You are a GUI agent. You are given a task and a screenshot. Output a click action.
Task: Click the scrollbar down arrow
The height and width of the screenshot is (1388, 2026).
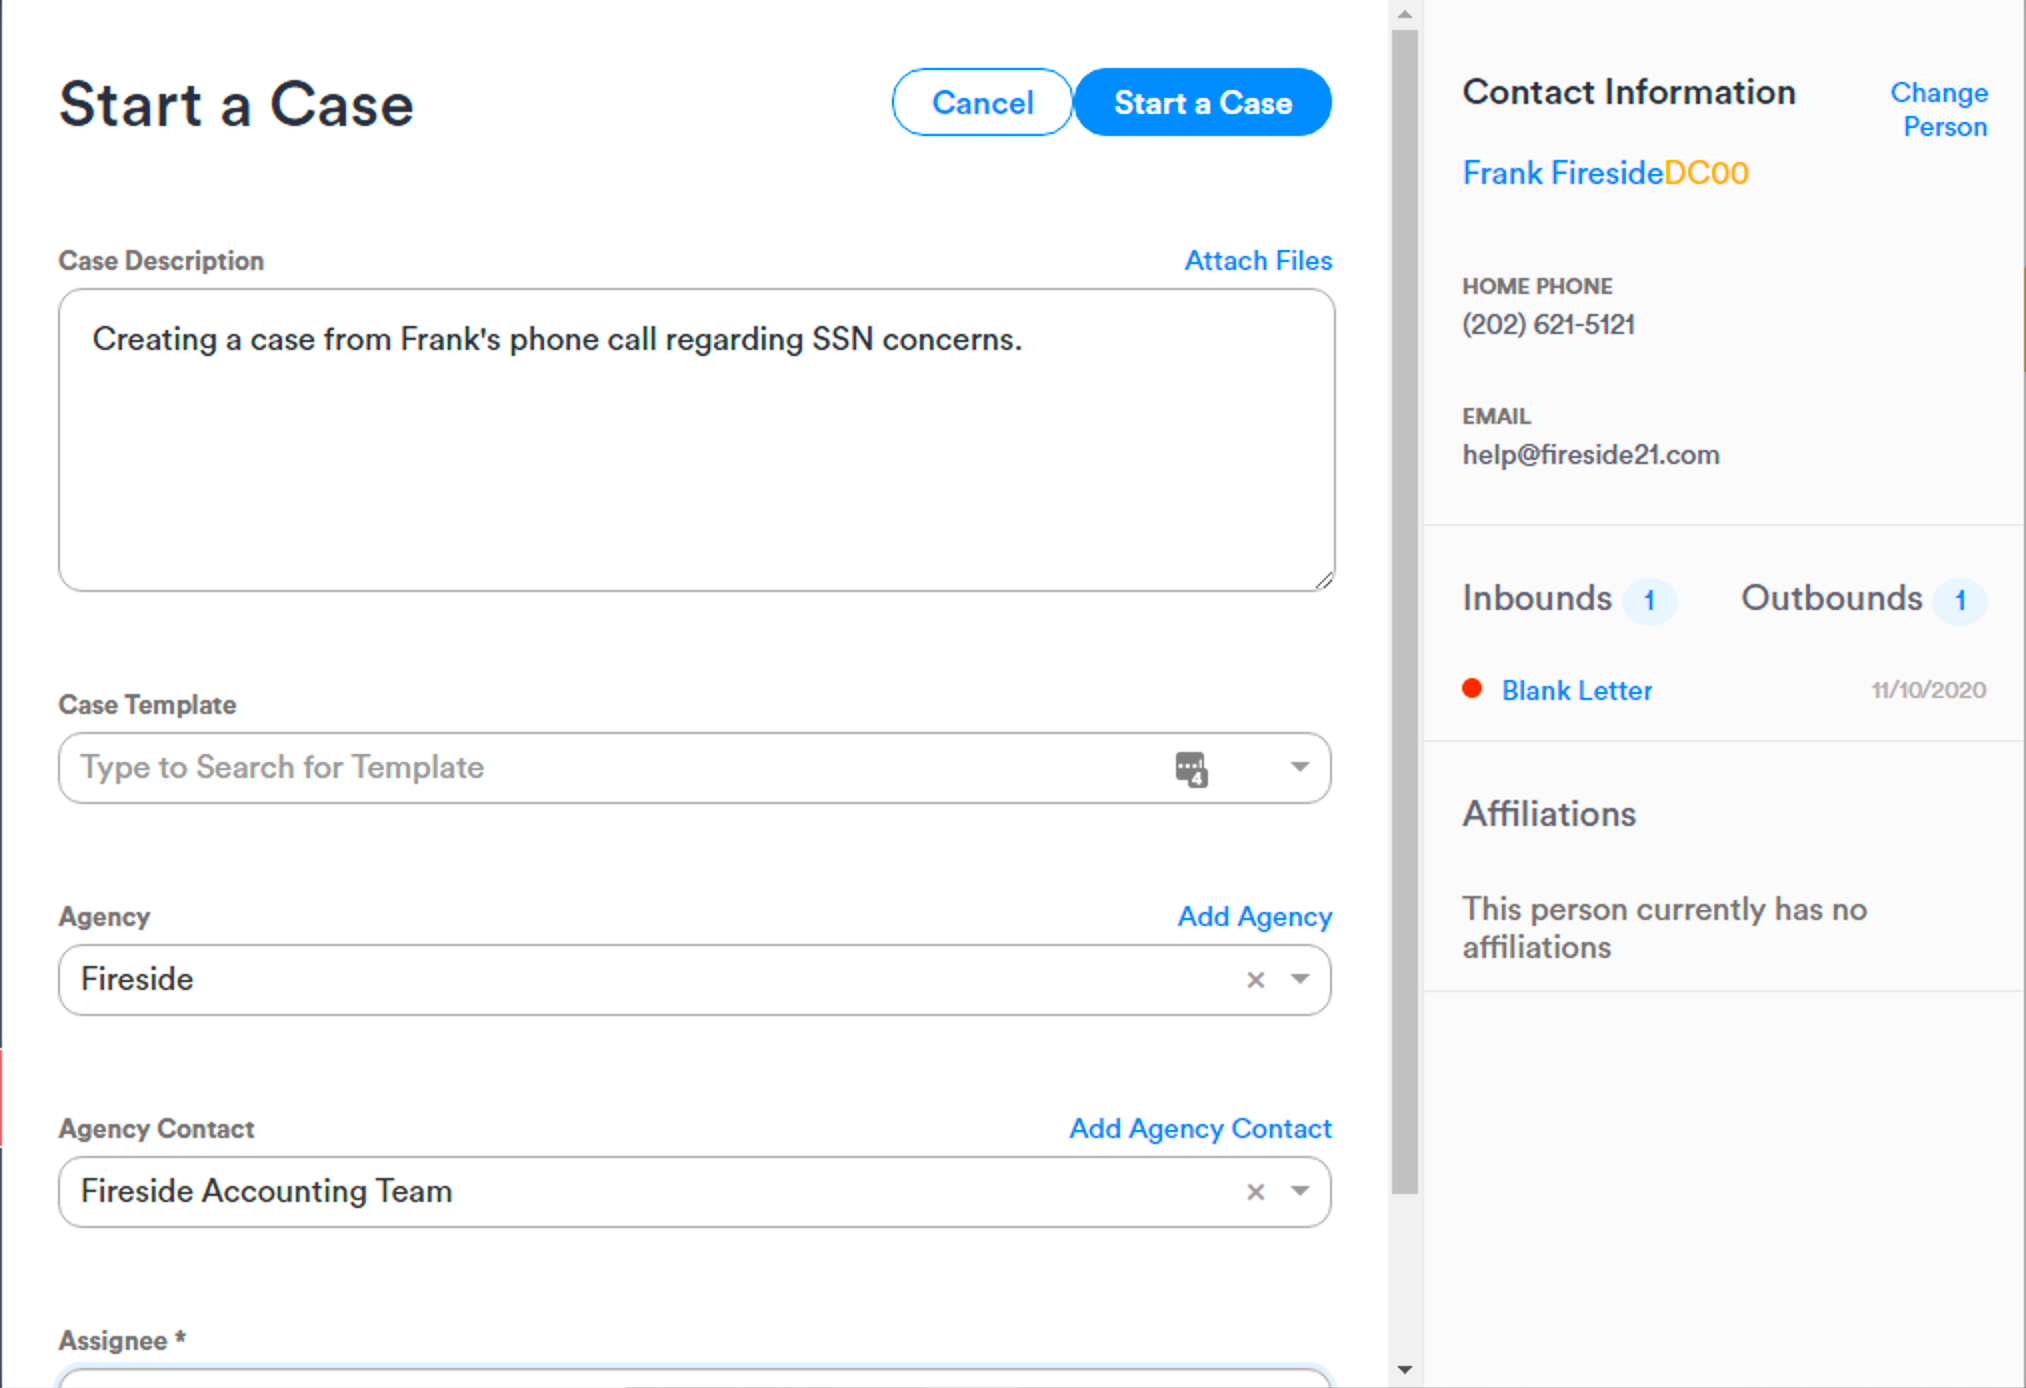click(x=1405, y=1370)
